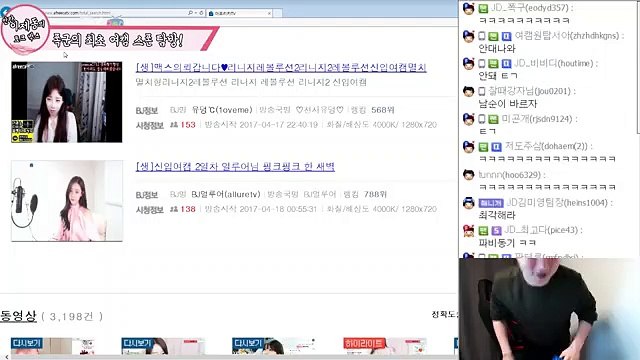The image size is (640, 360).
Task: Open BJ profile 유덩℃(1oveme)
Action: [x=222, y=110]
